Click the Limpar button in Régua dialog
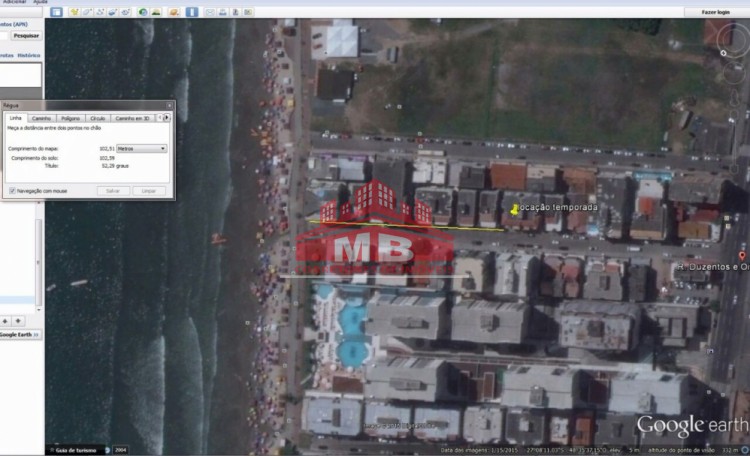This screenshot has width=750, height=456. [x=147, y=190]
